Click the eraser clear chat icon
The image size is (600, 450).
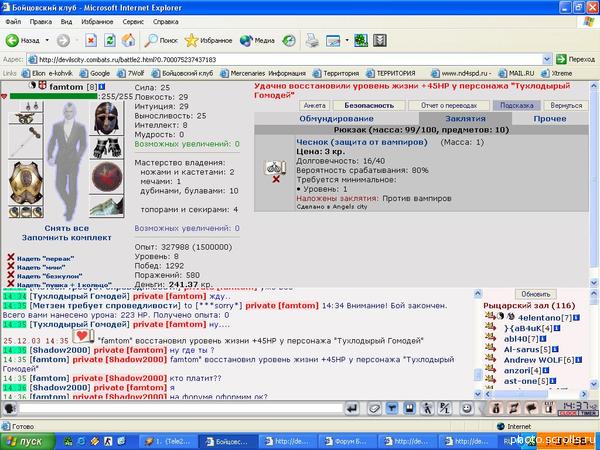click(x=374, y=409)
